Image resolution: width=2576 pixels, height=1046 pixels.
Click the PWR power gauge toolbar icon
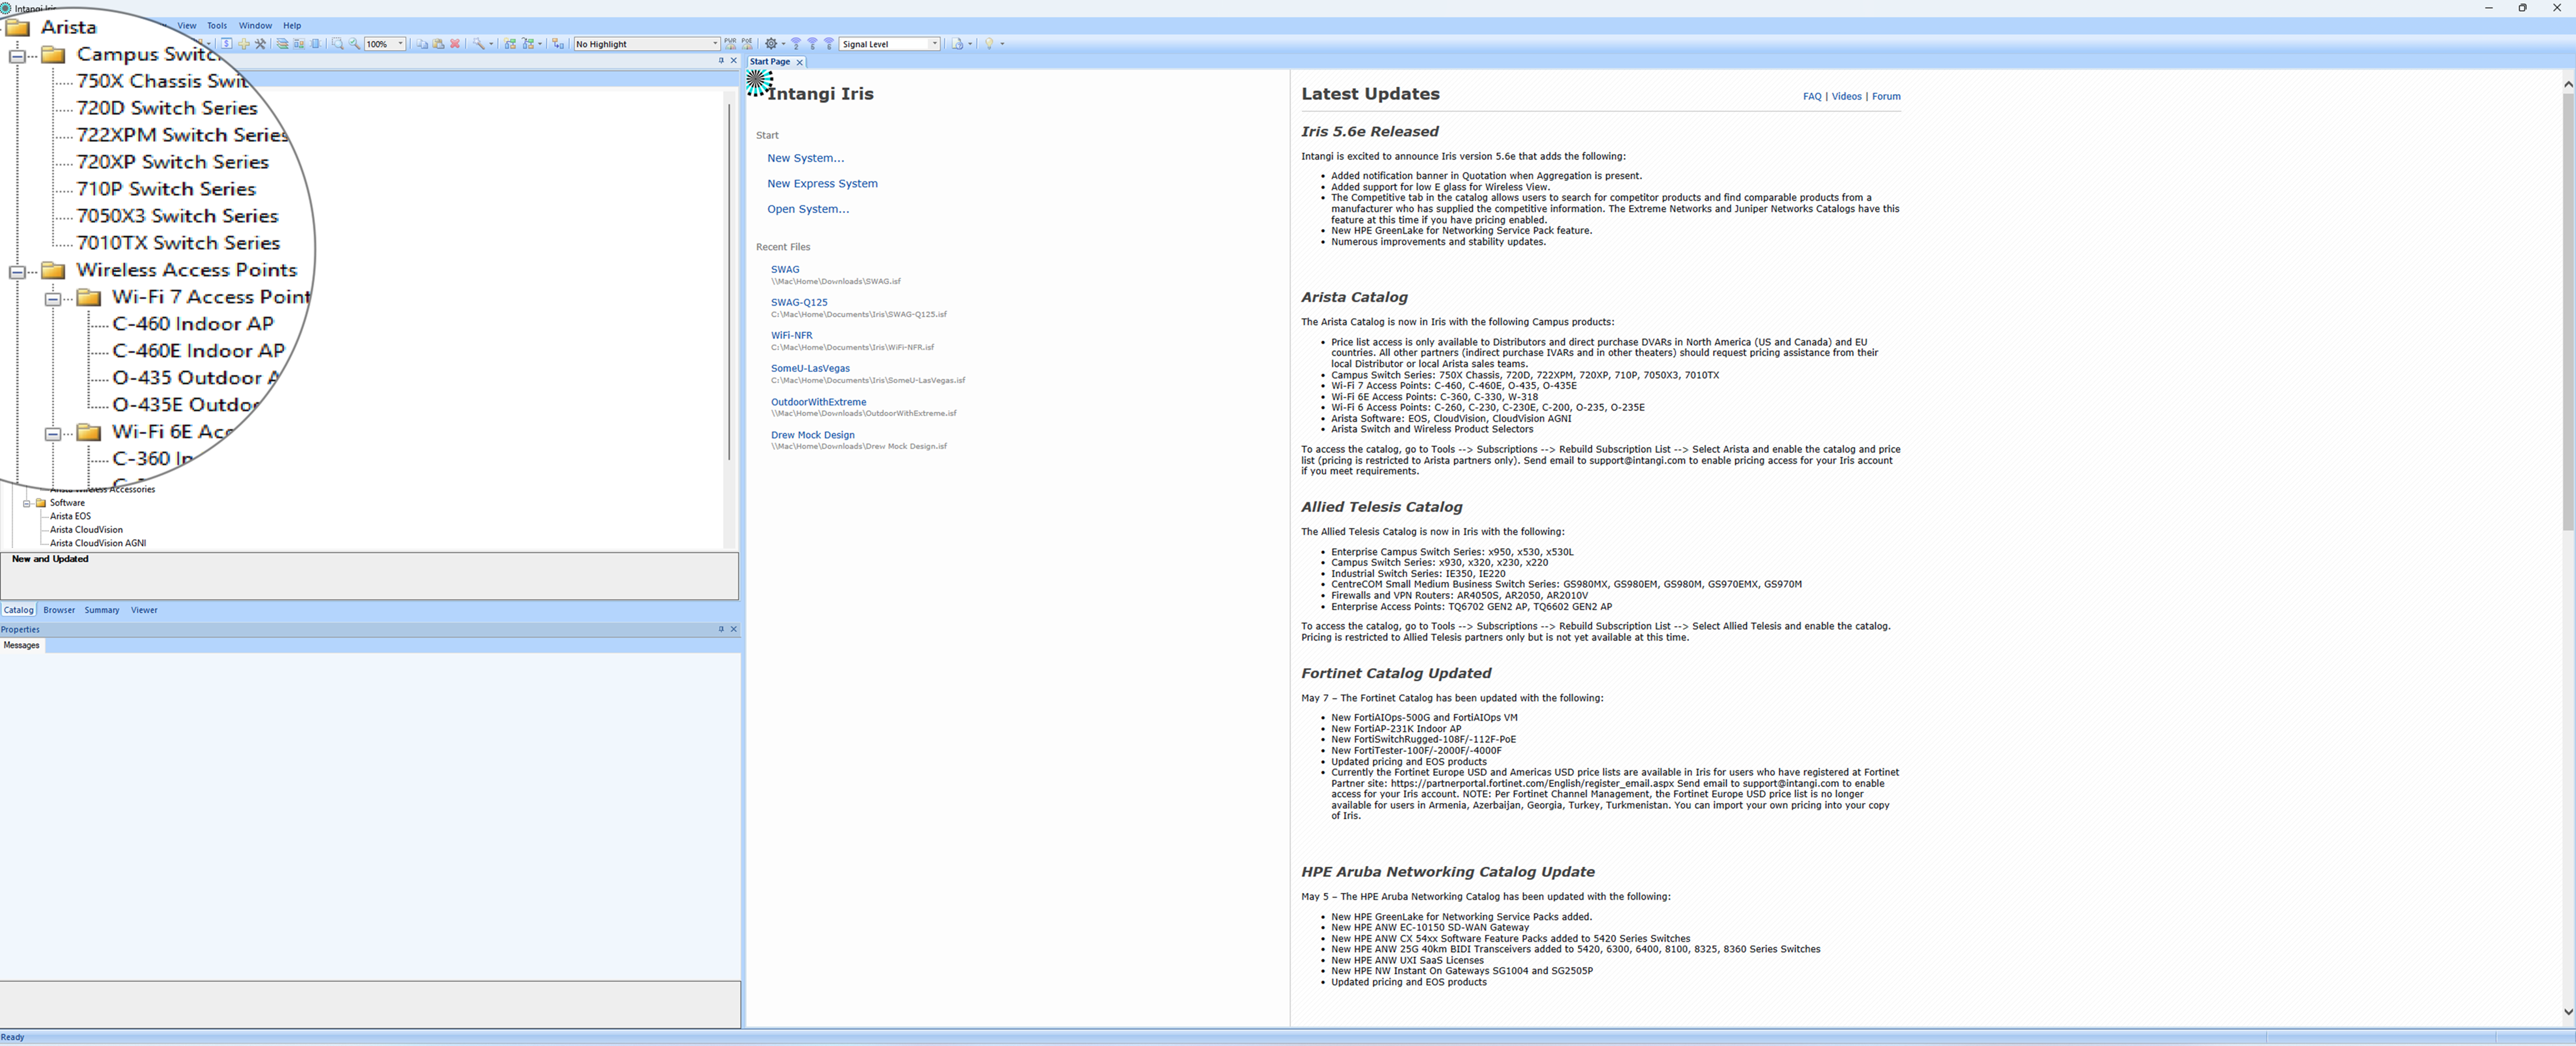tap(730, 44)
